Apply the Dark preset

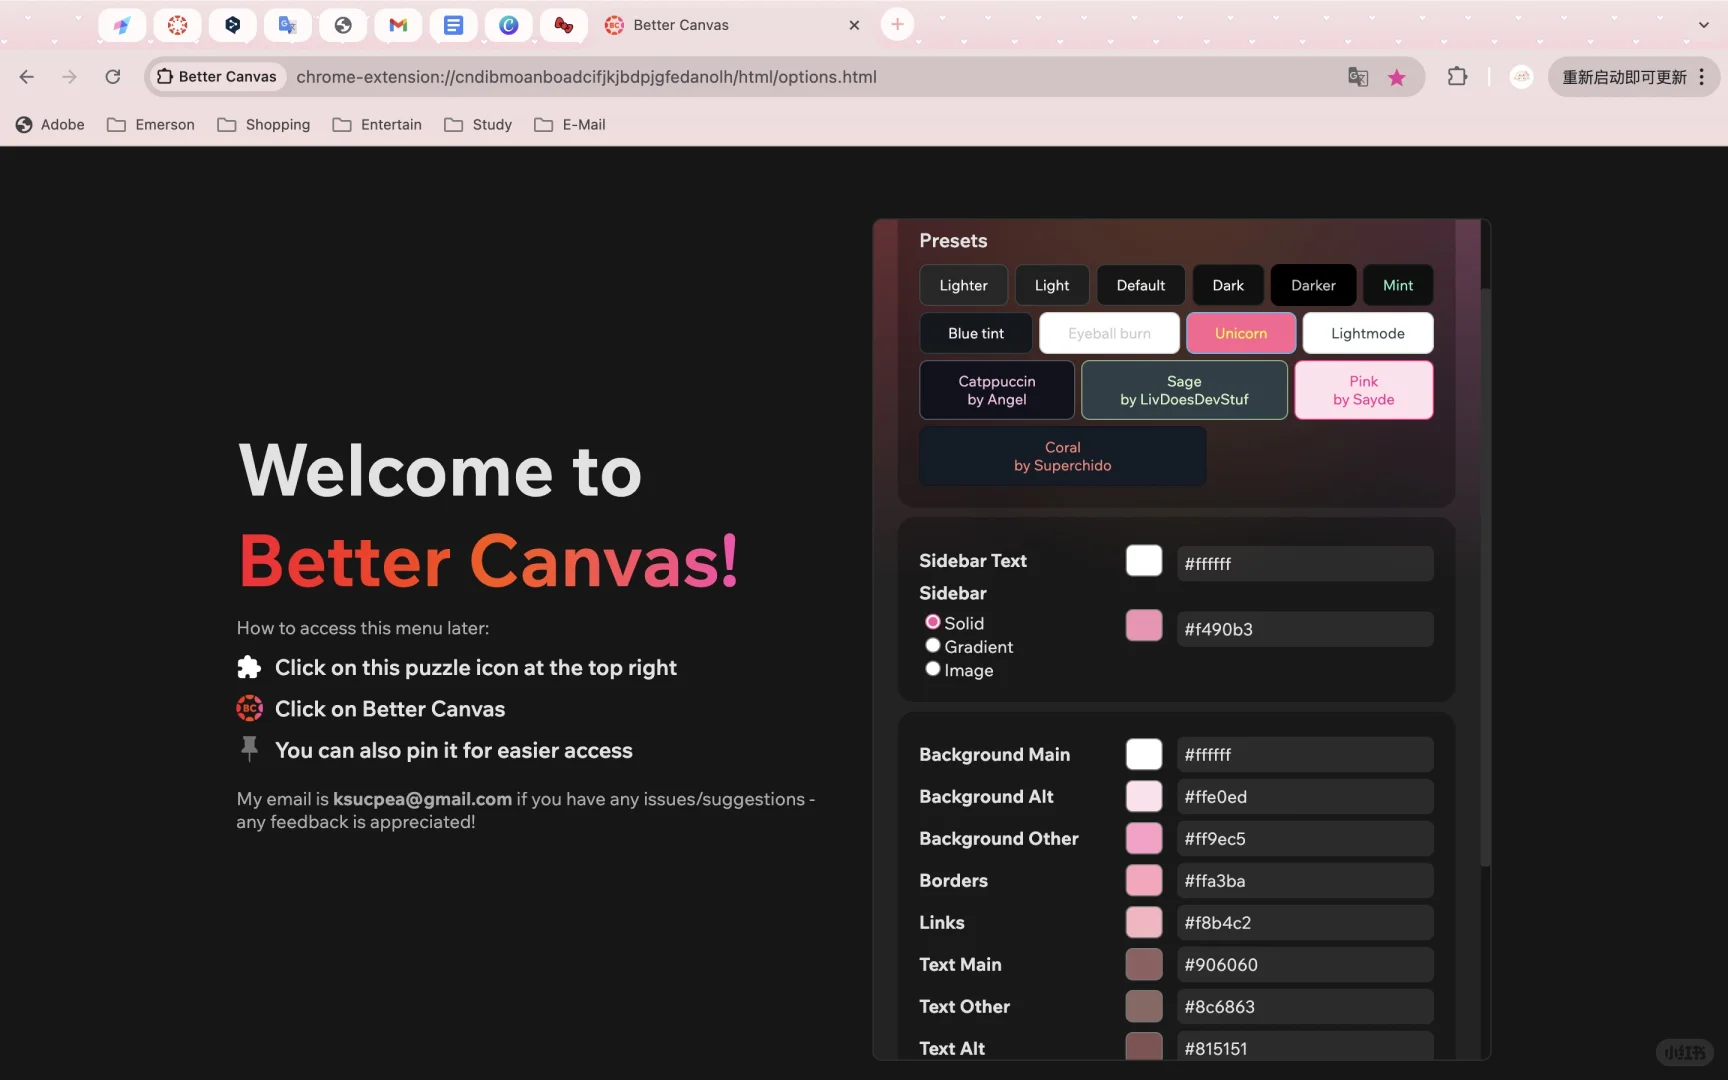[x=1228, y=285]
